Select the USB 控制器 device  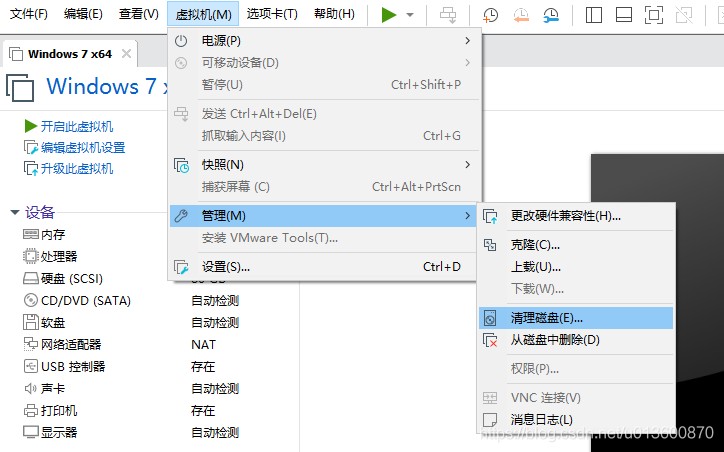(x=65, y=367)
